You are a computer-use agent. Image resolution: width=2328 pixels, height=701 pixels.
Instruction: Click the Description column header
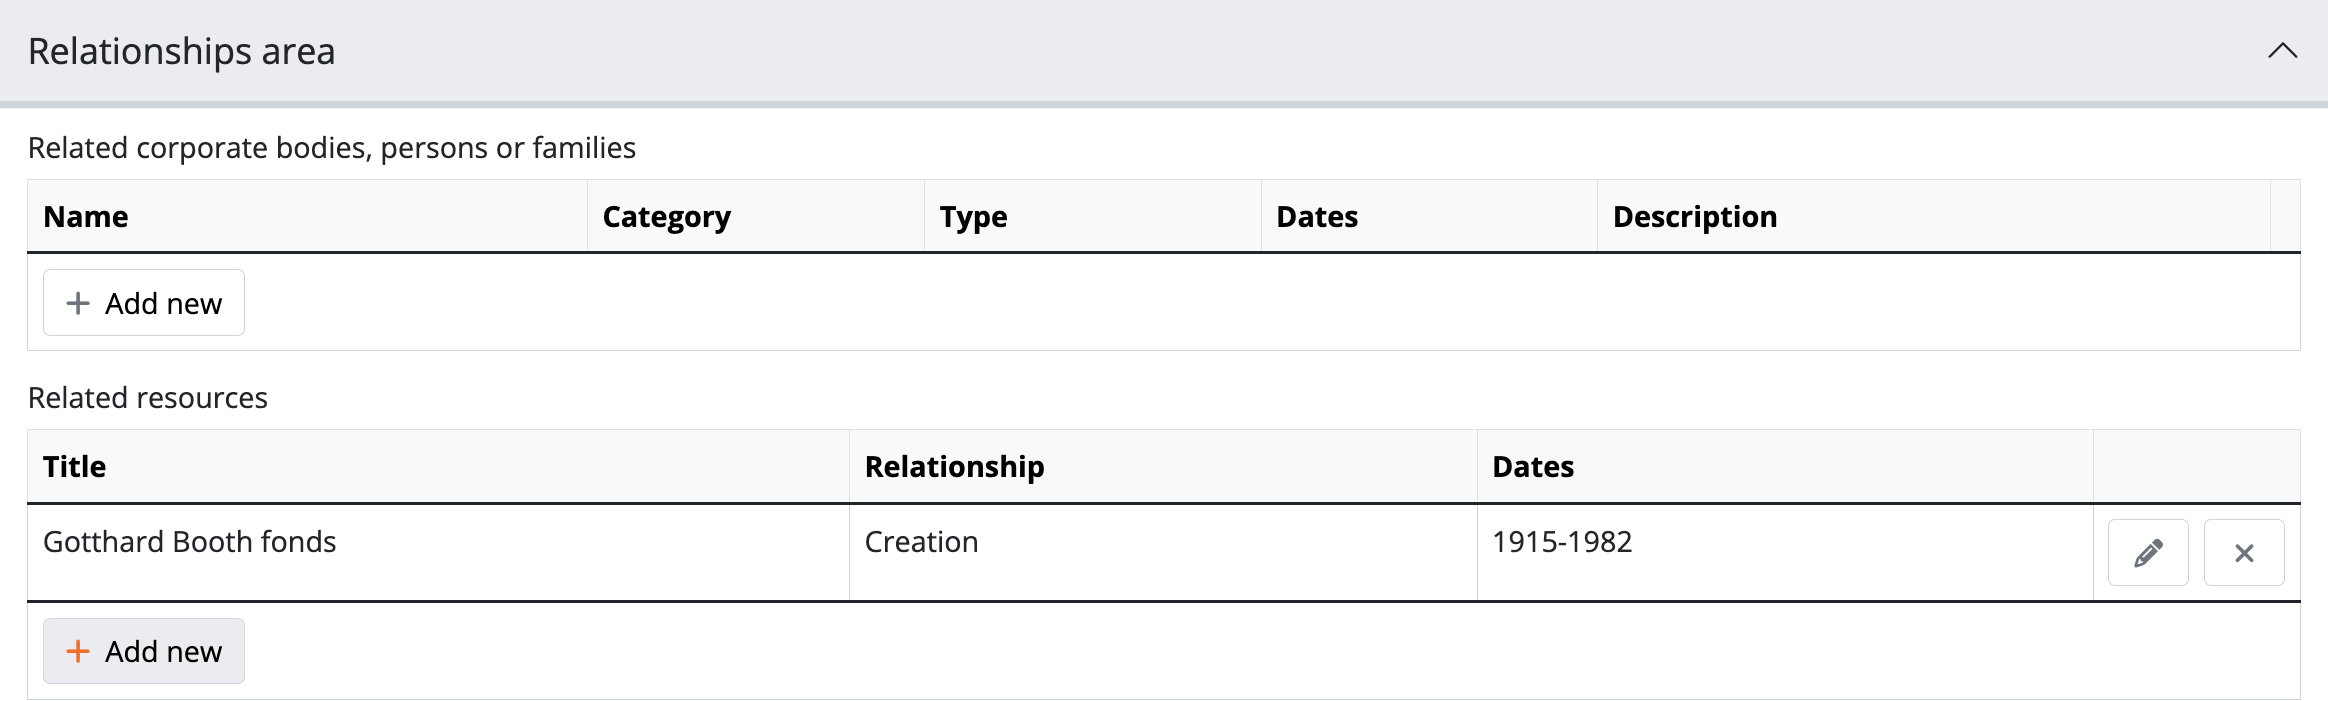pos(1695,217)
